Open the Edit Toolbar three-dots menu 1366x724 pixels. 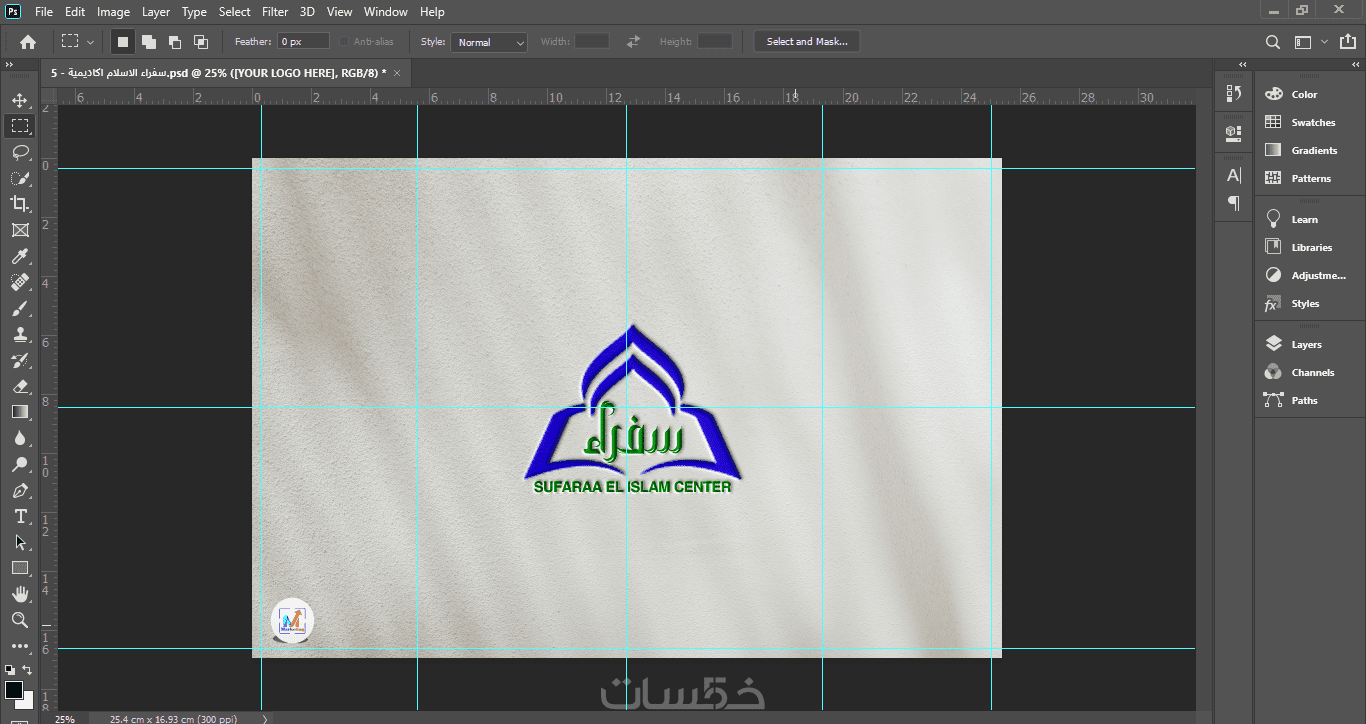(20, 646)
